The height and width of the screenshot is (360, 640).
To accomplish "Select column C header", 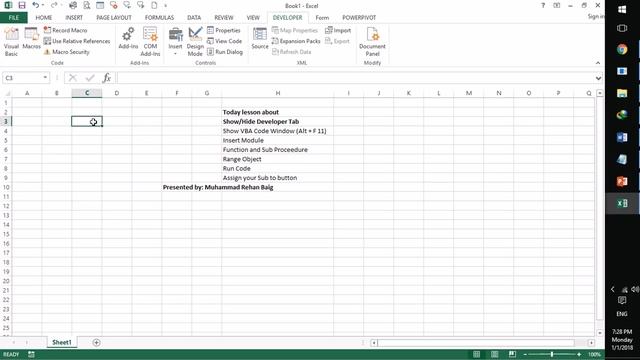I will (x=87, y=93).
